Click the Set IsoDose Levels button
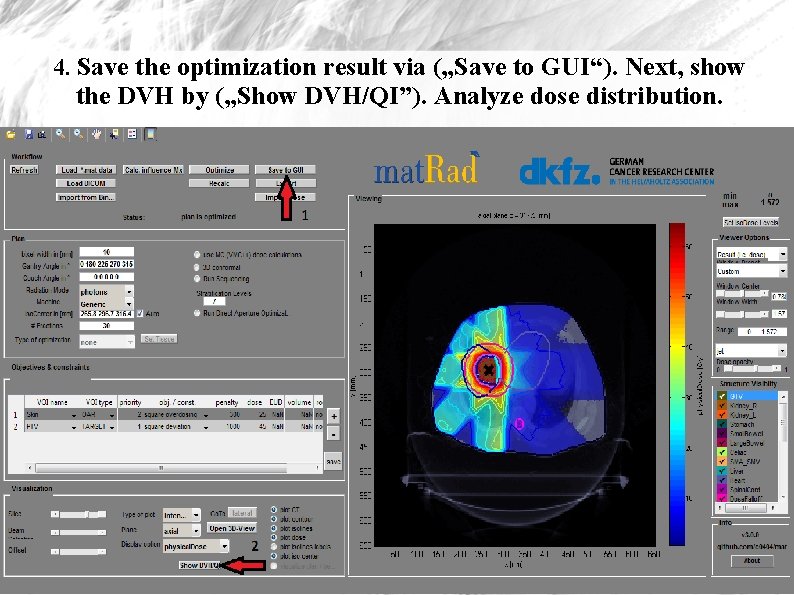 pos(751,222)
